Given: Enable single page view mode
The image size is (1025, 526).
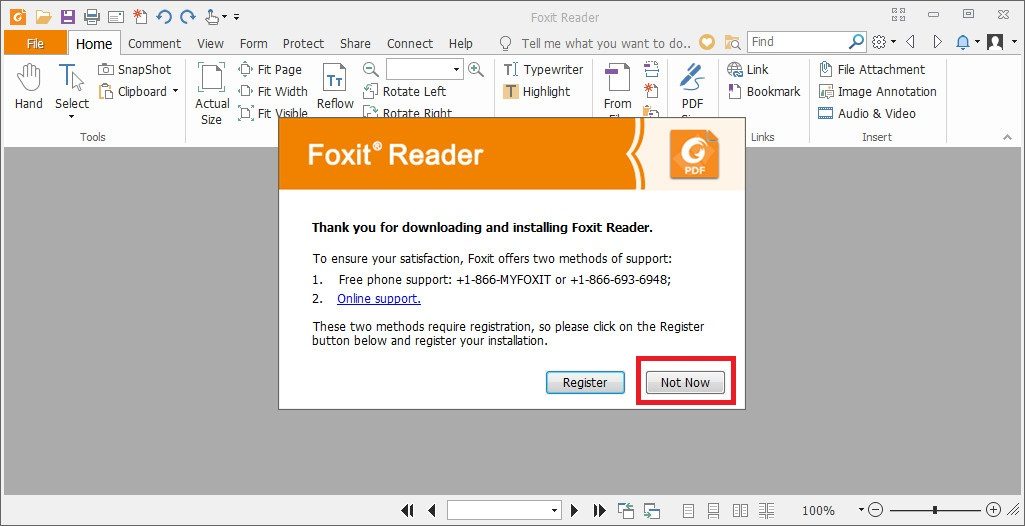Looking at the screenshot, I should click(x=688, y=510).
